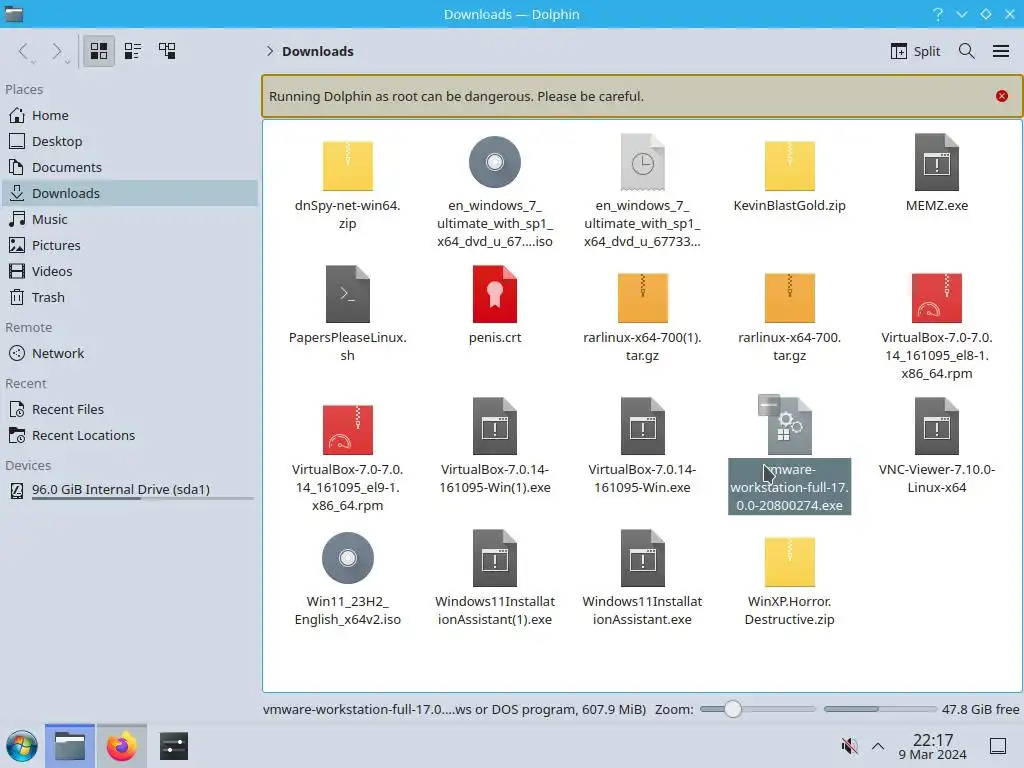Select Windows11InstallationAssistant.exe icon
Viewport: 1024px width, 768px height.
coord(643,558)
